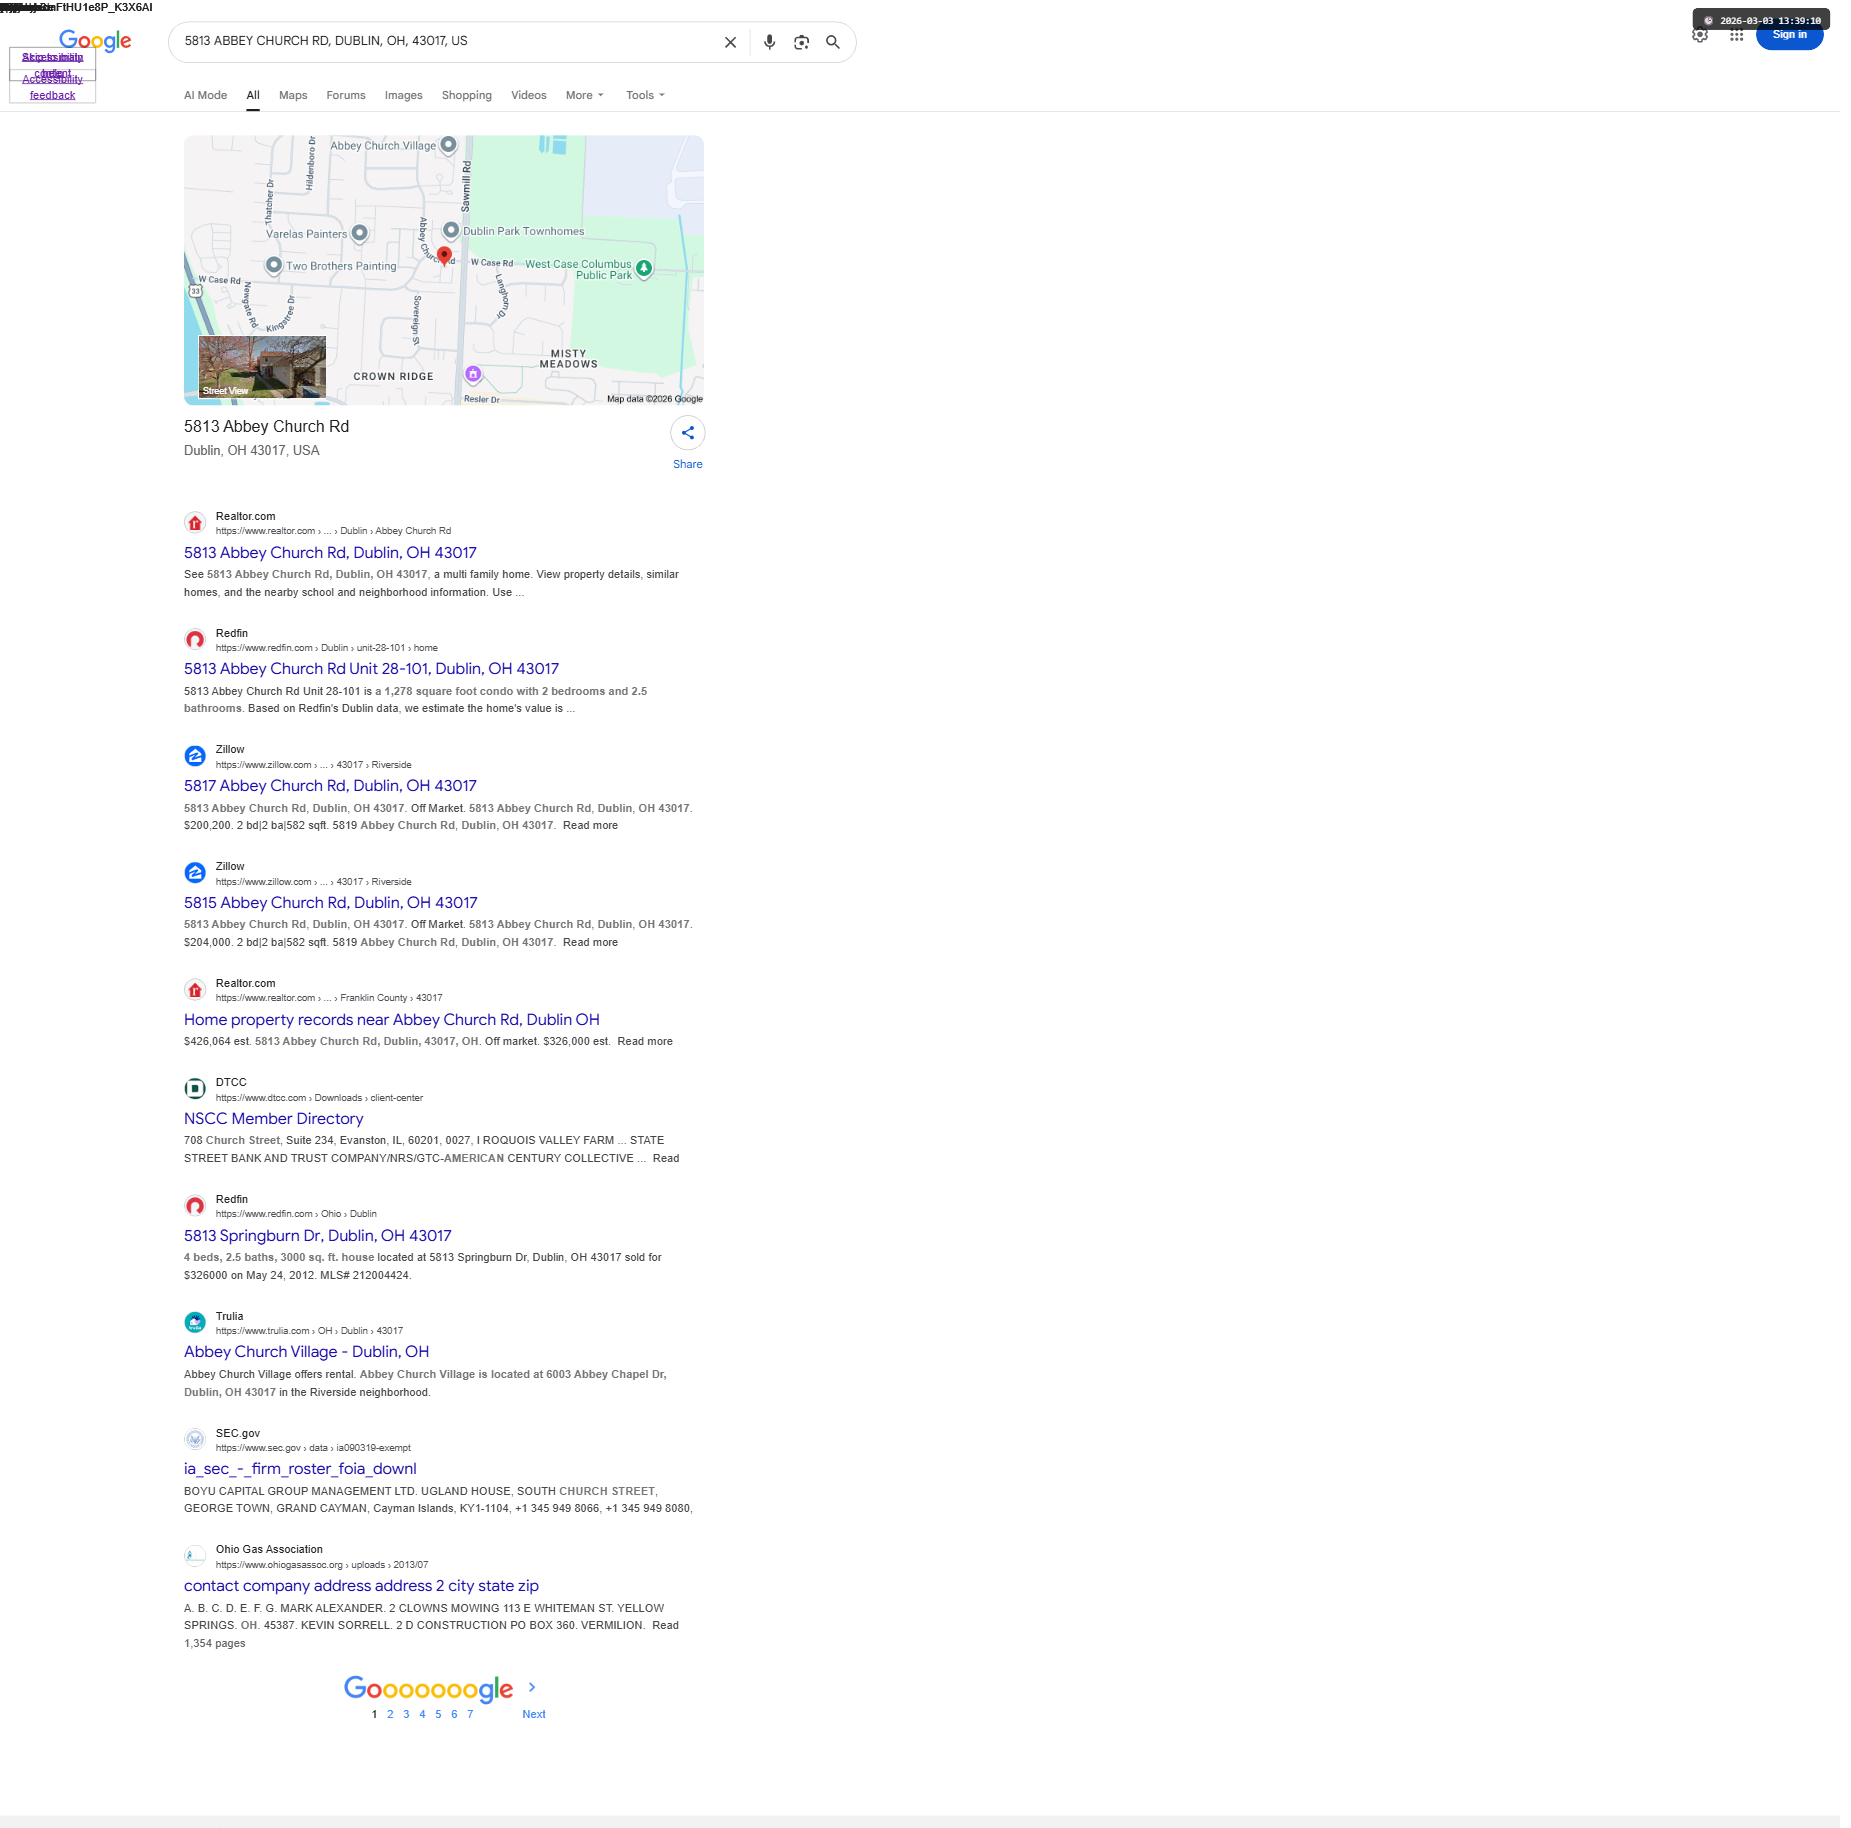Click Read more in property records snippet
The image size is (1851, 1828).
pos(645,1042)
